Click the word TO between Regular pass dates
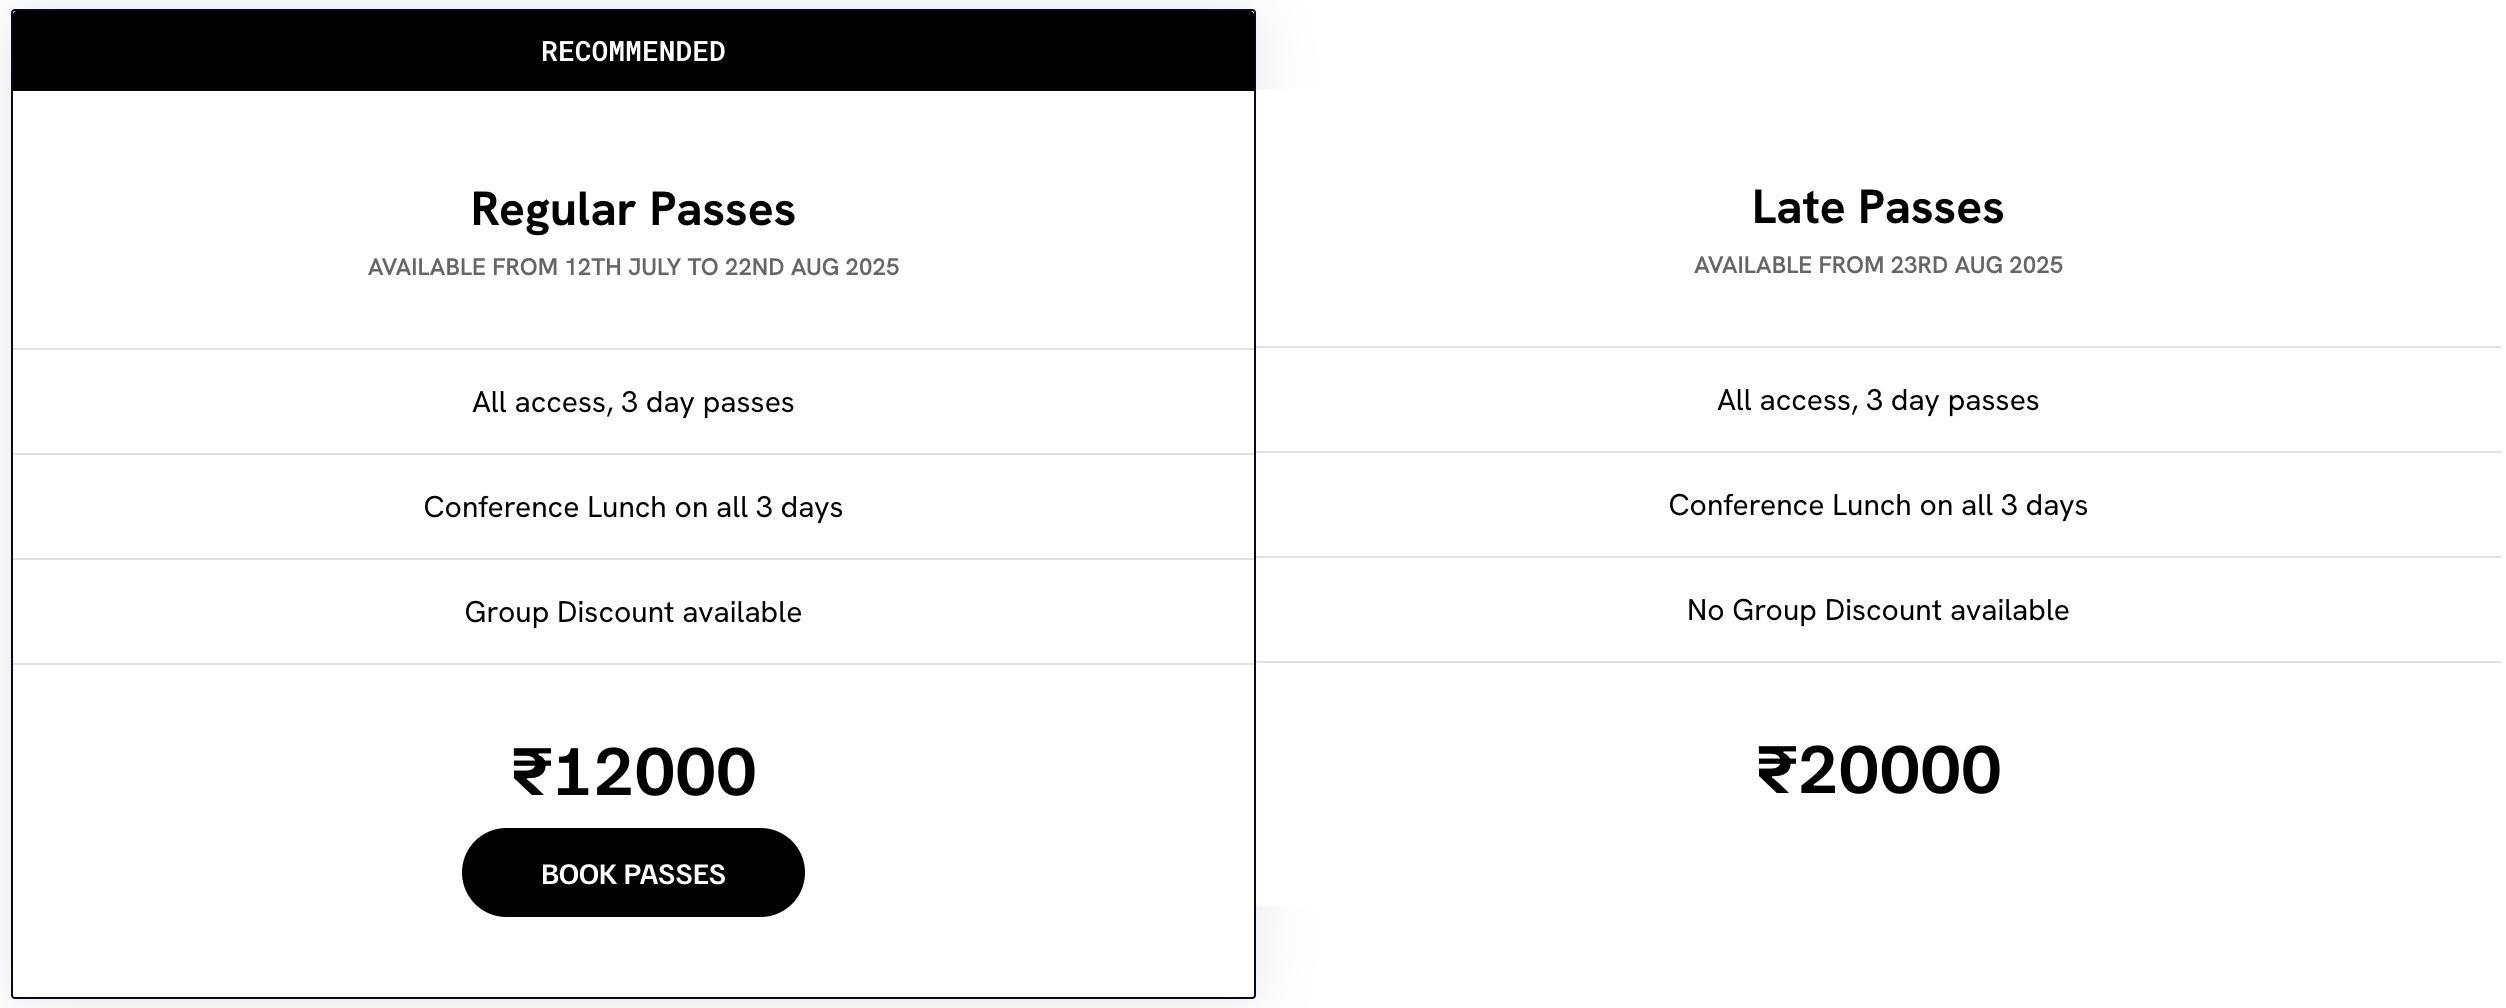 (x=702, y=268)
